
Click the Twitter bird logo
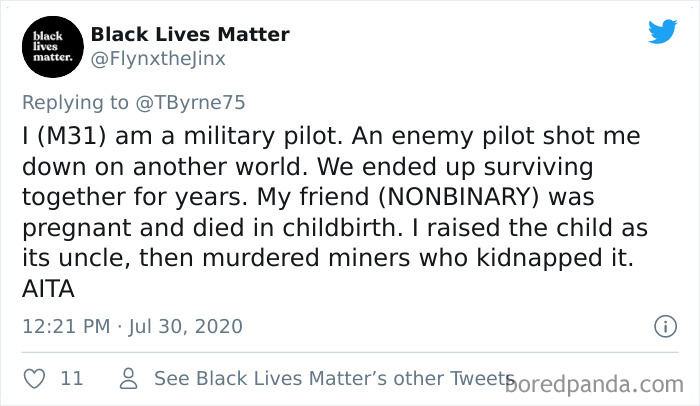(x=662, y=32)
